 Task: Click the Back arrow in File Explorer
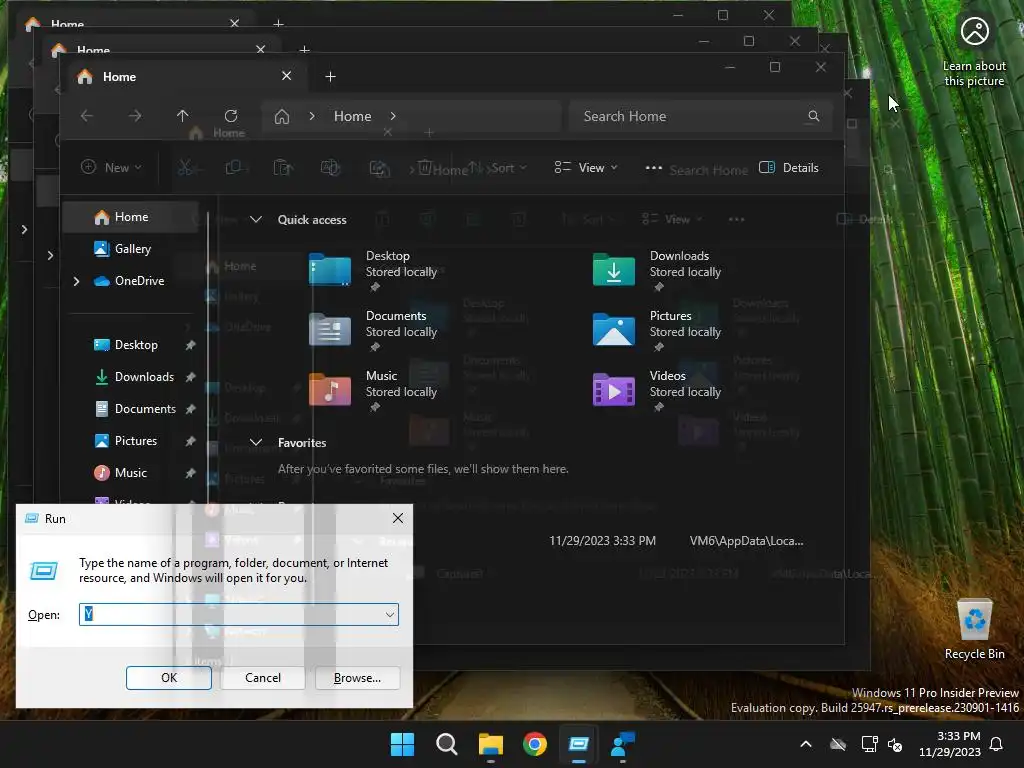point(86,116)
